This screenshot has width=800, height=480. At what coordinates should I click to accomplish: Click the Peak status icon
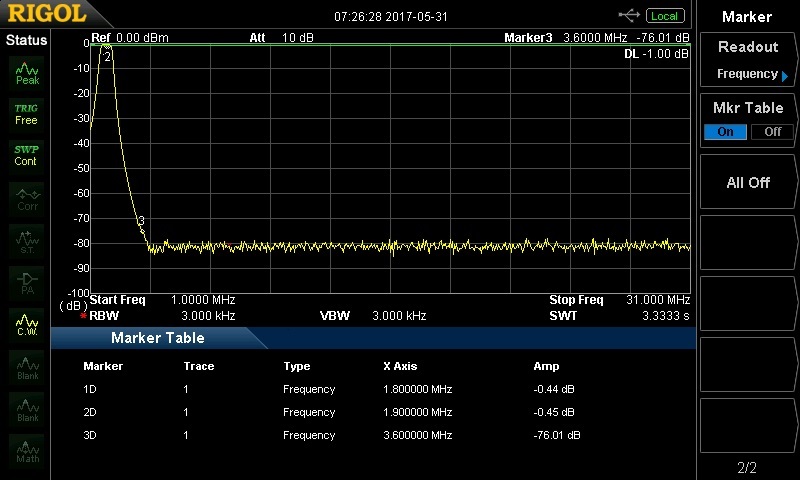(x=27, y=73)
